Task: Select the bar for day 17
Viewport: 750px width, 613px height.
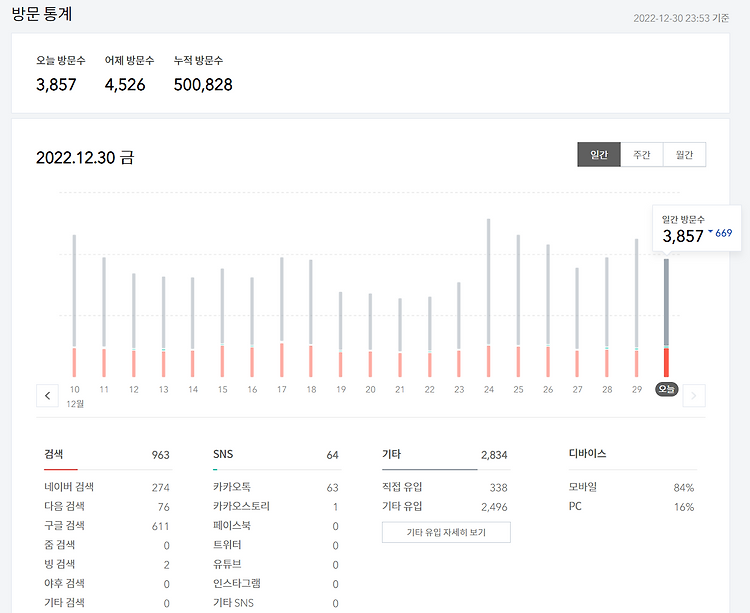Action: pos(282,317)
